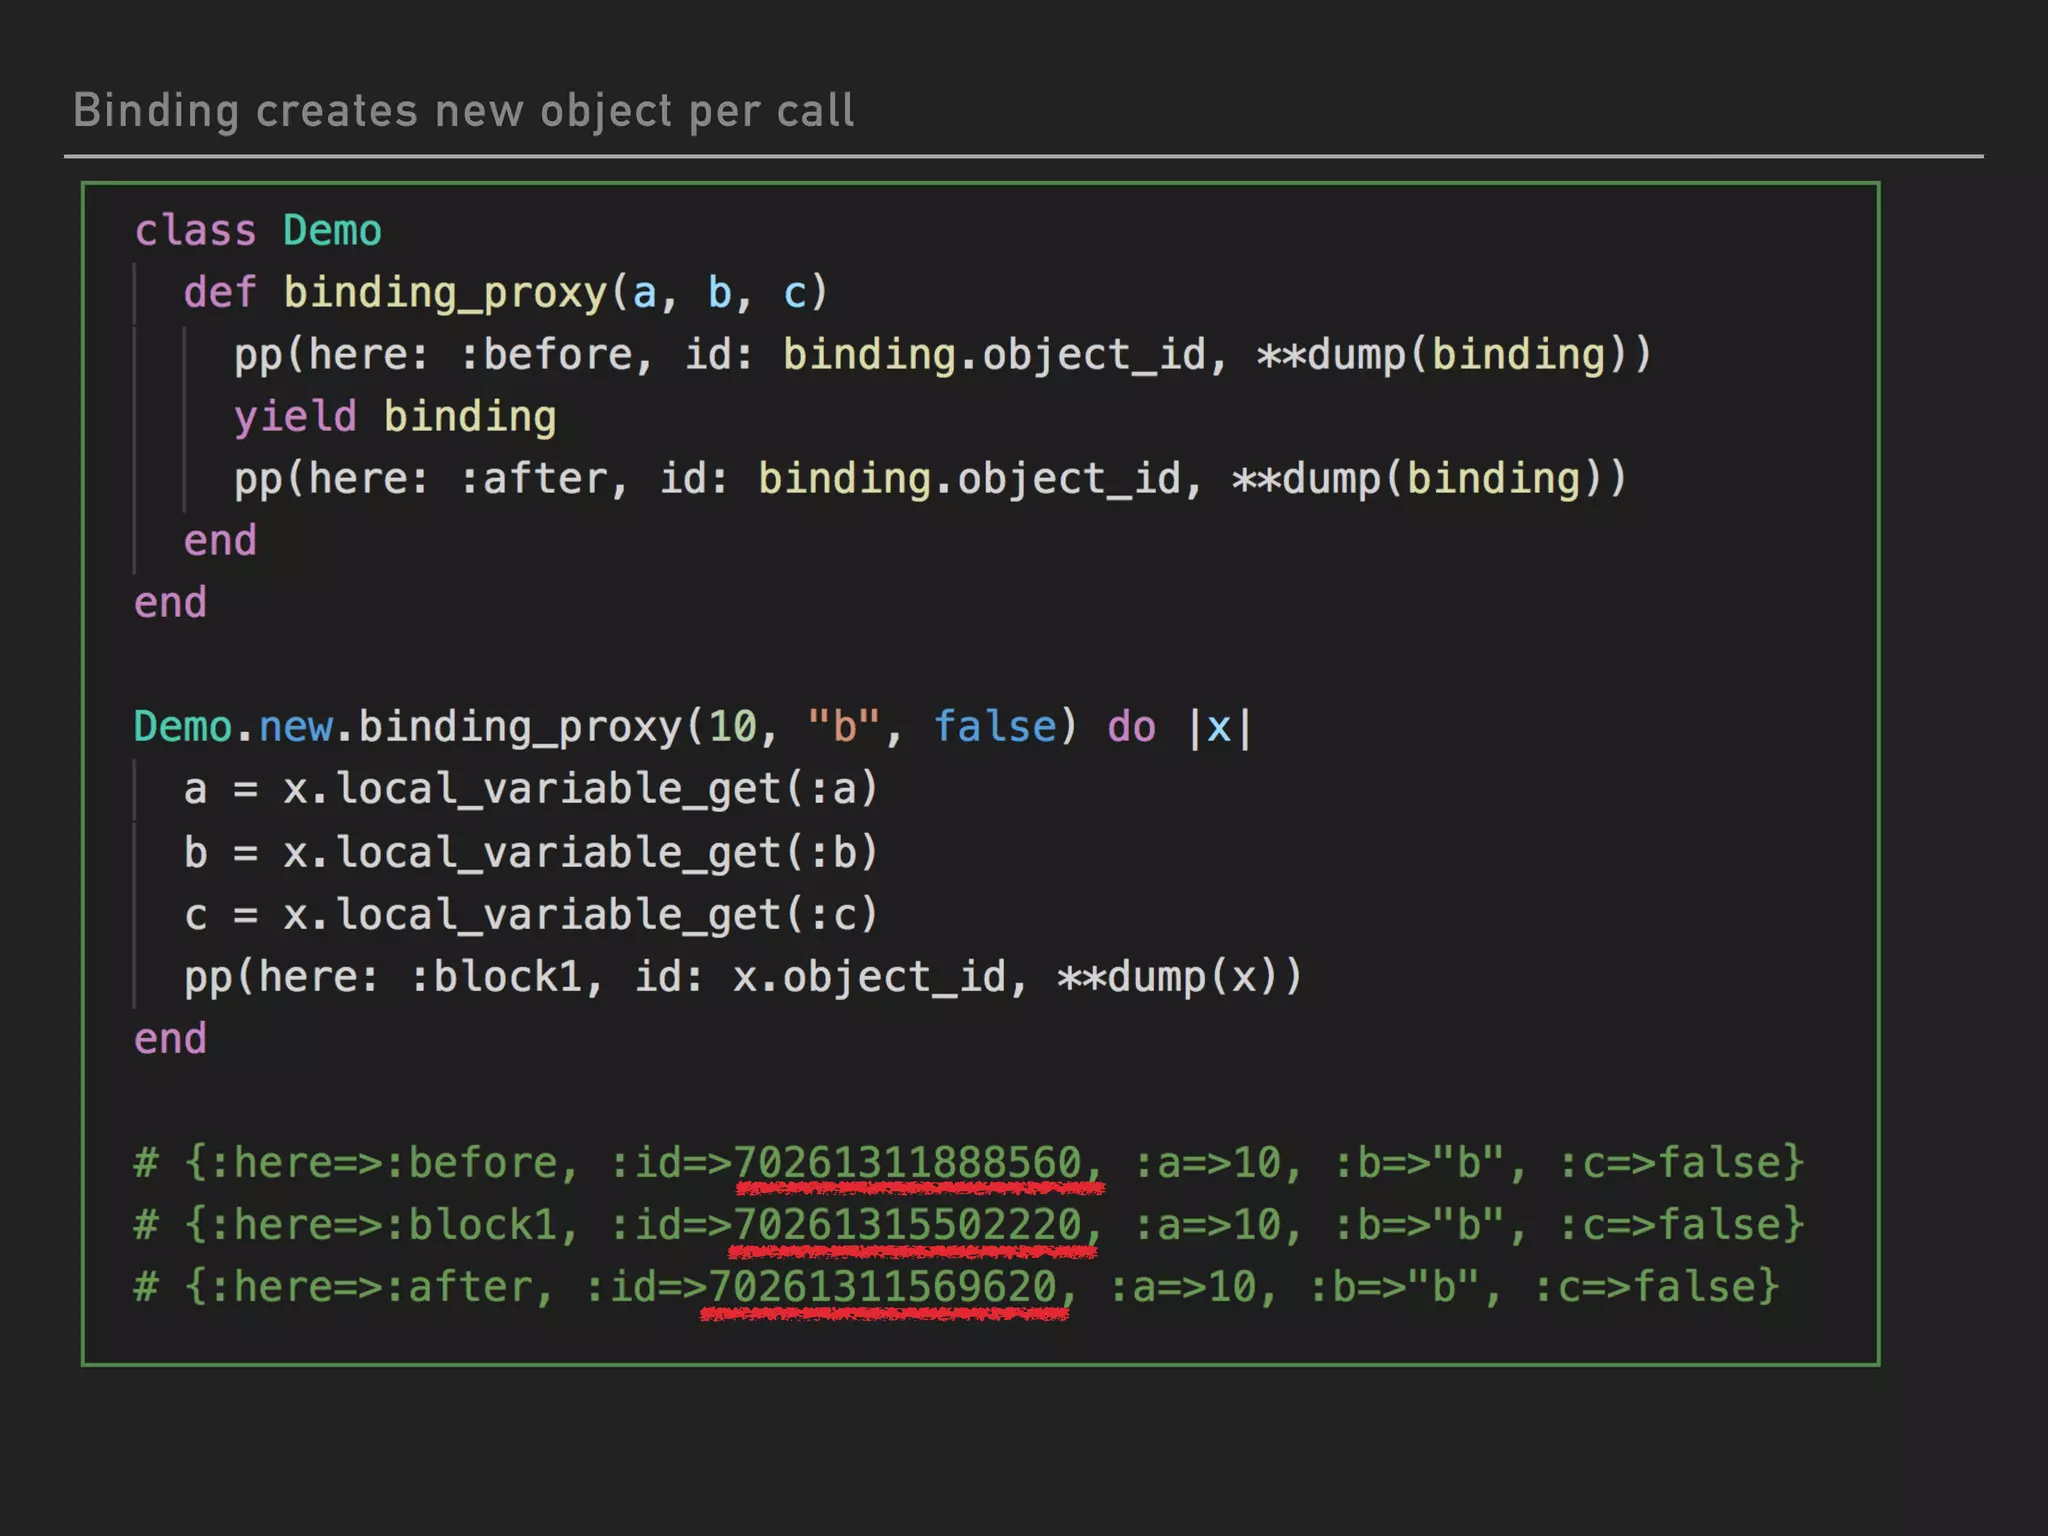The height and width of the screenshot is (1536, 2048).
Task: Click the string "b" argument in the call
Action: (843, 727)
